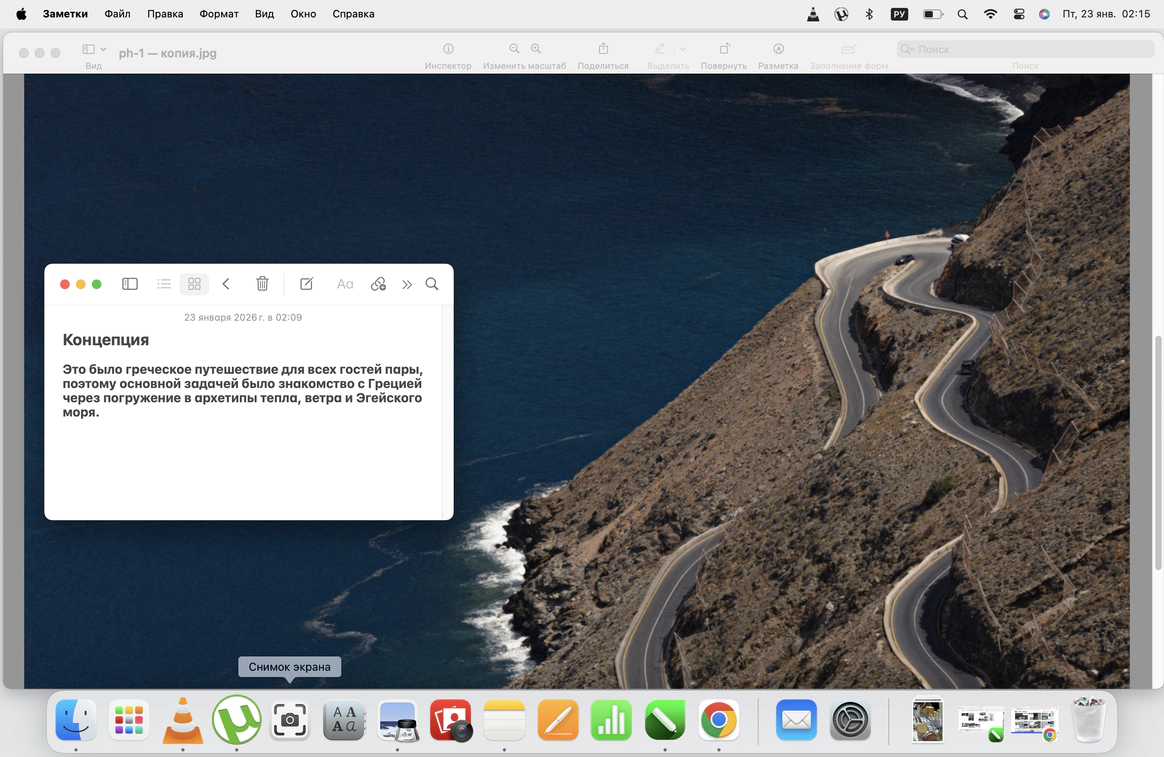Screen dimensions: 1164x757
Task: Switch Notes to gallery view
Action: coord(194,284)
